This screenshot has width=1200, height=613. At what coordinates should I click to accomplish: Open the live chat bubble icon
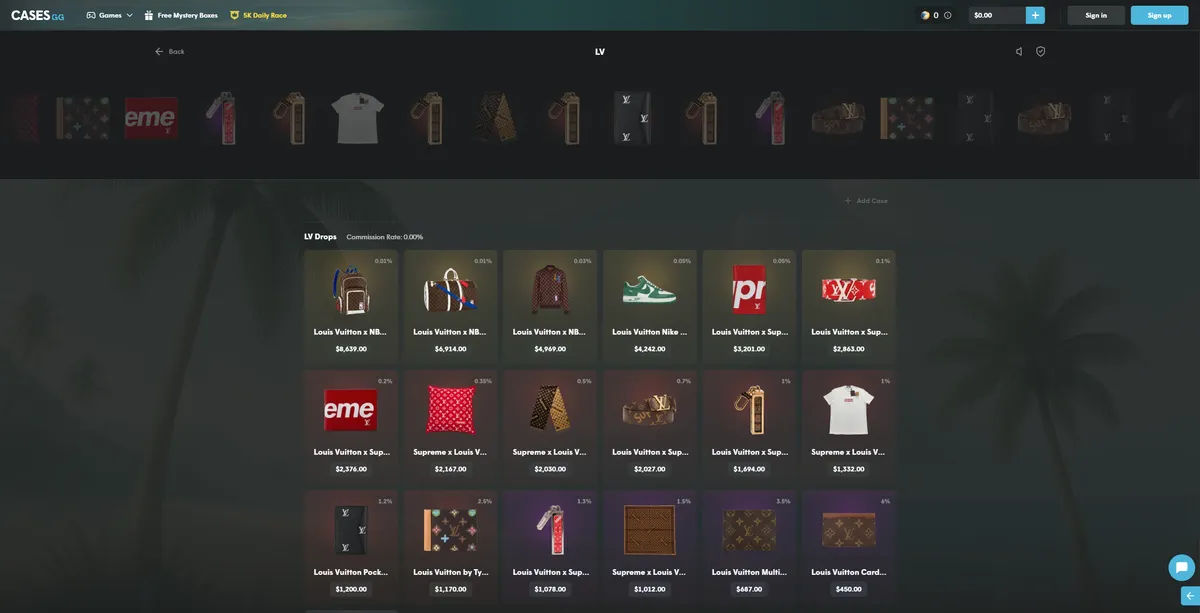click(1182, 567)
